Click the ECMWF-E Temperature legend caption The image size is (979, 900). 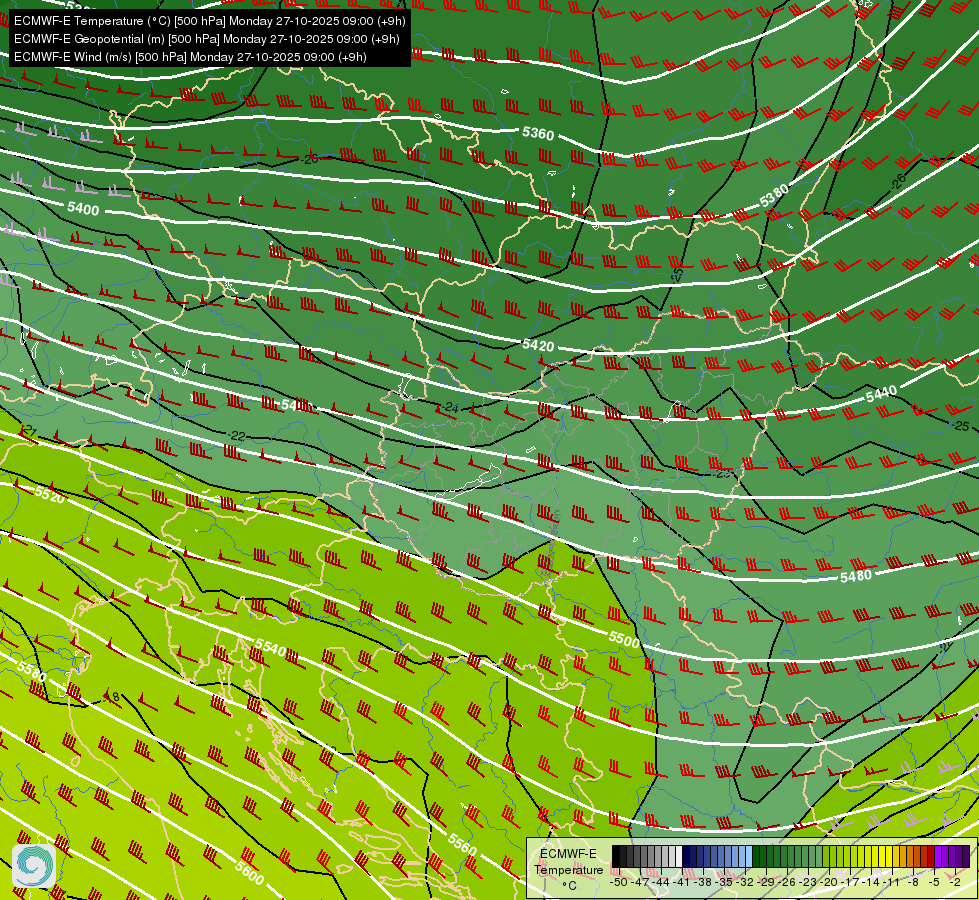point(568,862)
